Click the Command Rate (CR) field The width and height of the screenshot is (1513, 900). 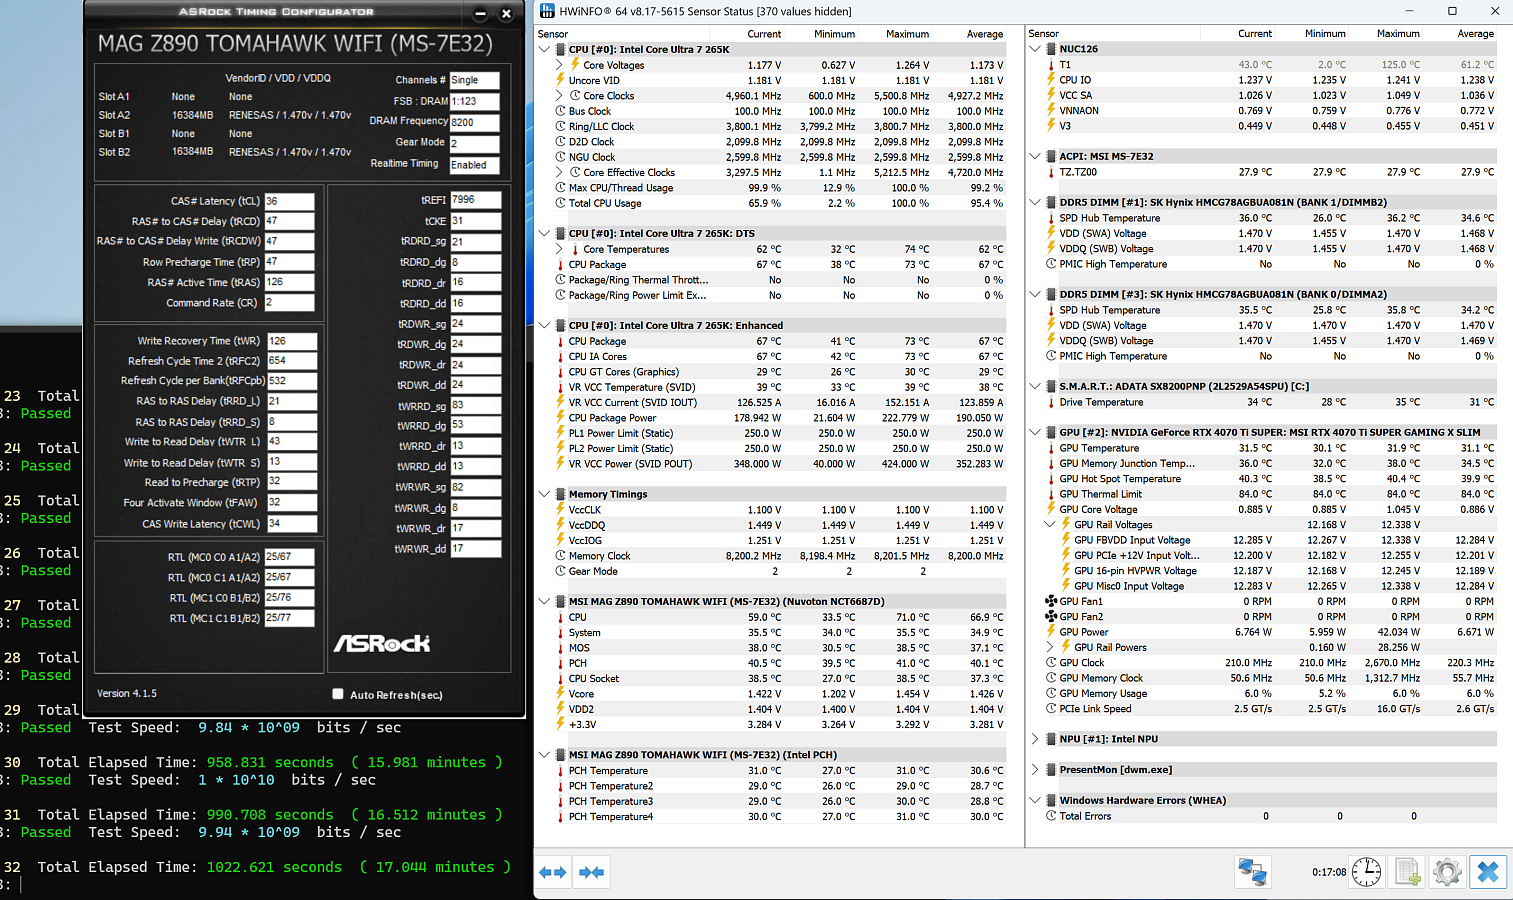click(x=289, y=303)
